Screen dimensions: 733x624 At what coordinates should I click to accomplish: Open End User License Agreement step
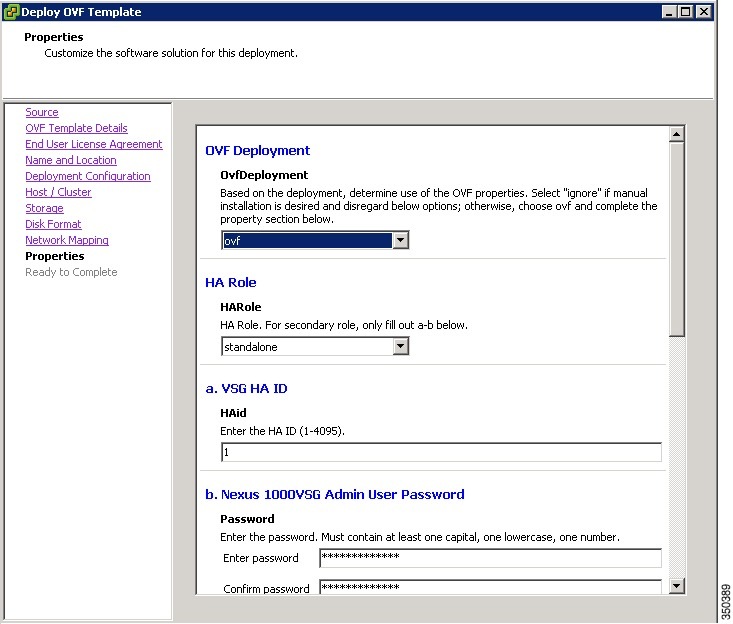click(x=93, y=144)
